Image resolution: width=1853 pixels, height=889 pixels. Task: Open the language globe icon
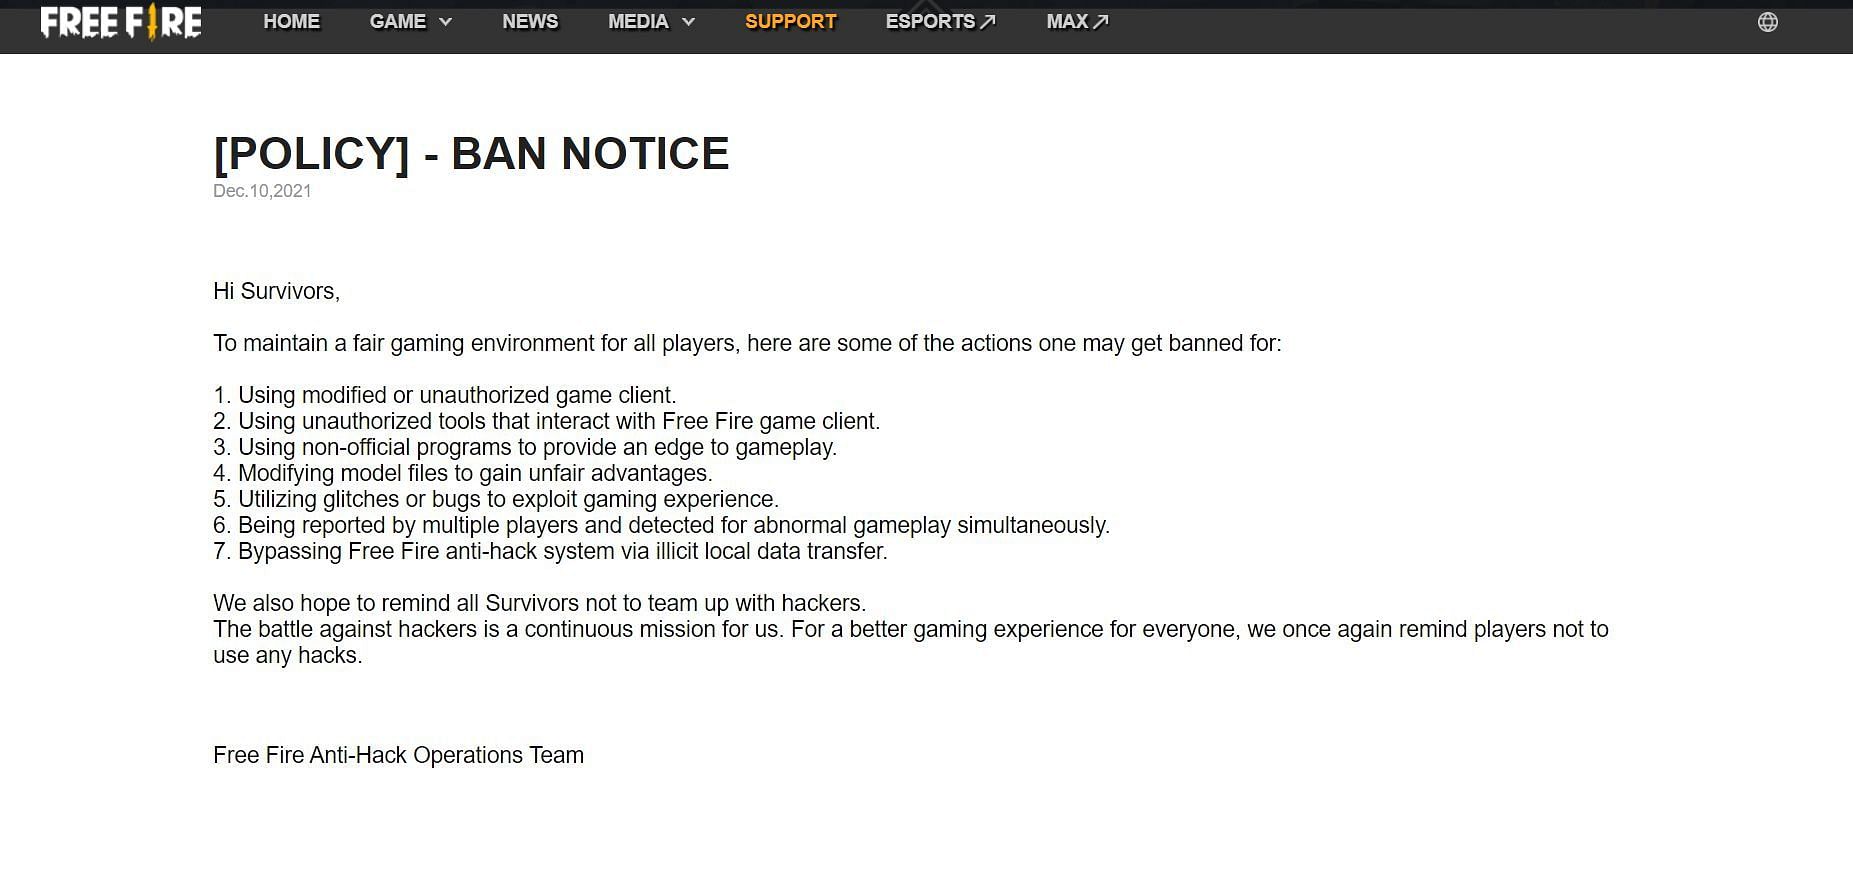(x=1767, y=22)
